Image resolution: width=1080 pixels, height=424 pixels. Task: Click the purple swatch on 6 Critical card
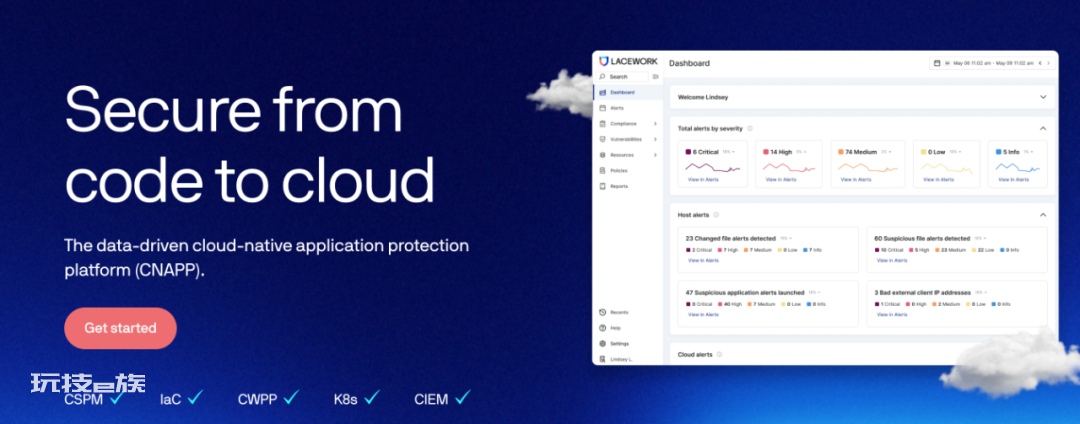[688, 151]
